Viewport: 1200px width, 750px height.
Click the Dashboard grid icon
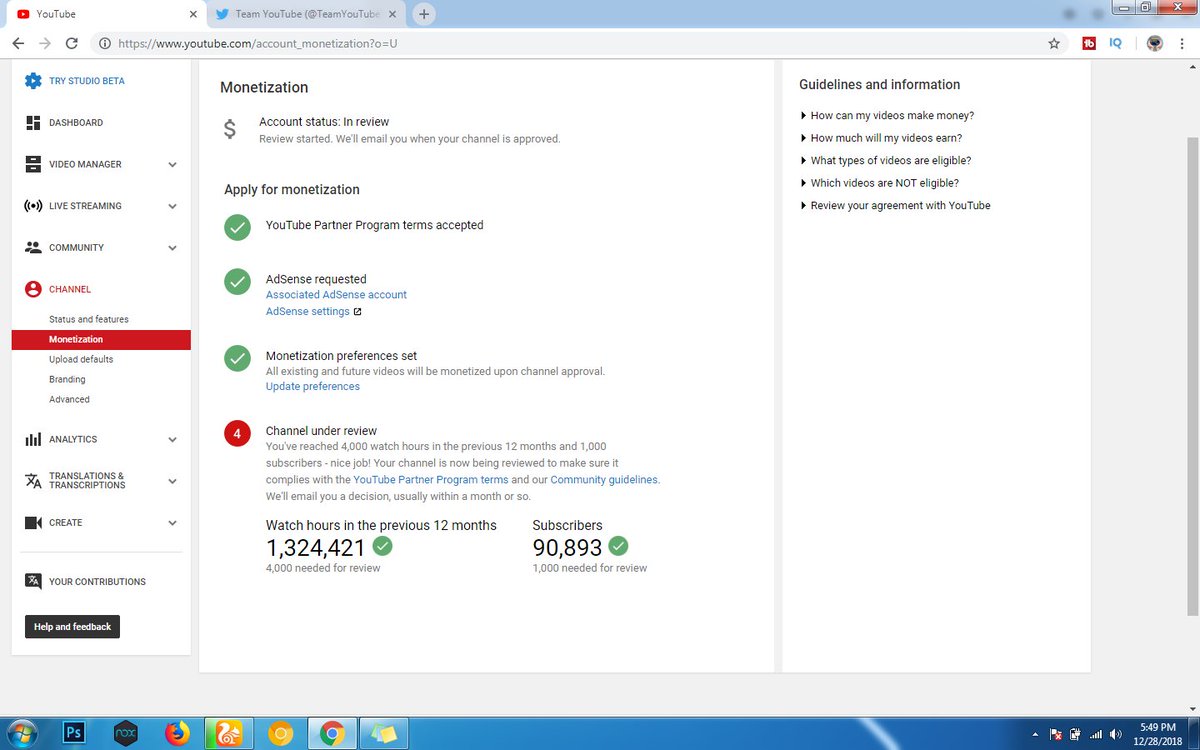point(33,122)
